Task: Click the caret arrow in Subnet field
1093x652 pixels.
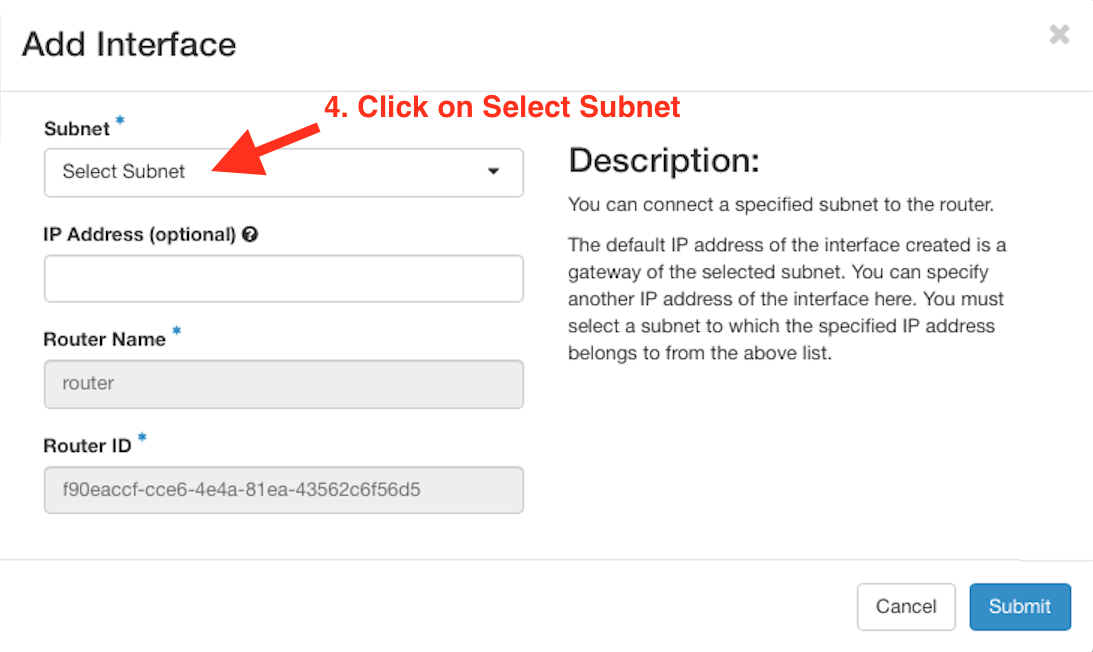Action: tap(494, 172)
